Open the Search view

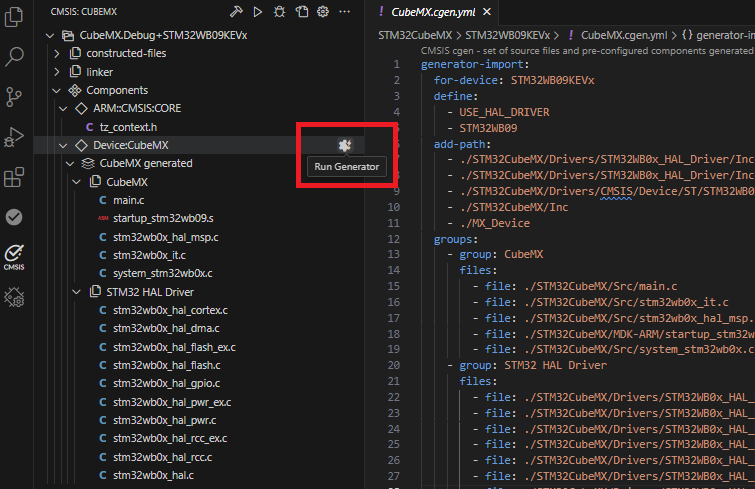[14, 56]
